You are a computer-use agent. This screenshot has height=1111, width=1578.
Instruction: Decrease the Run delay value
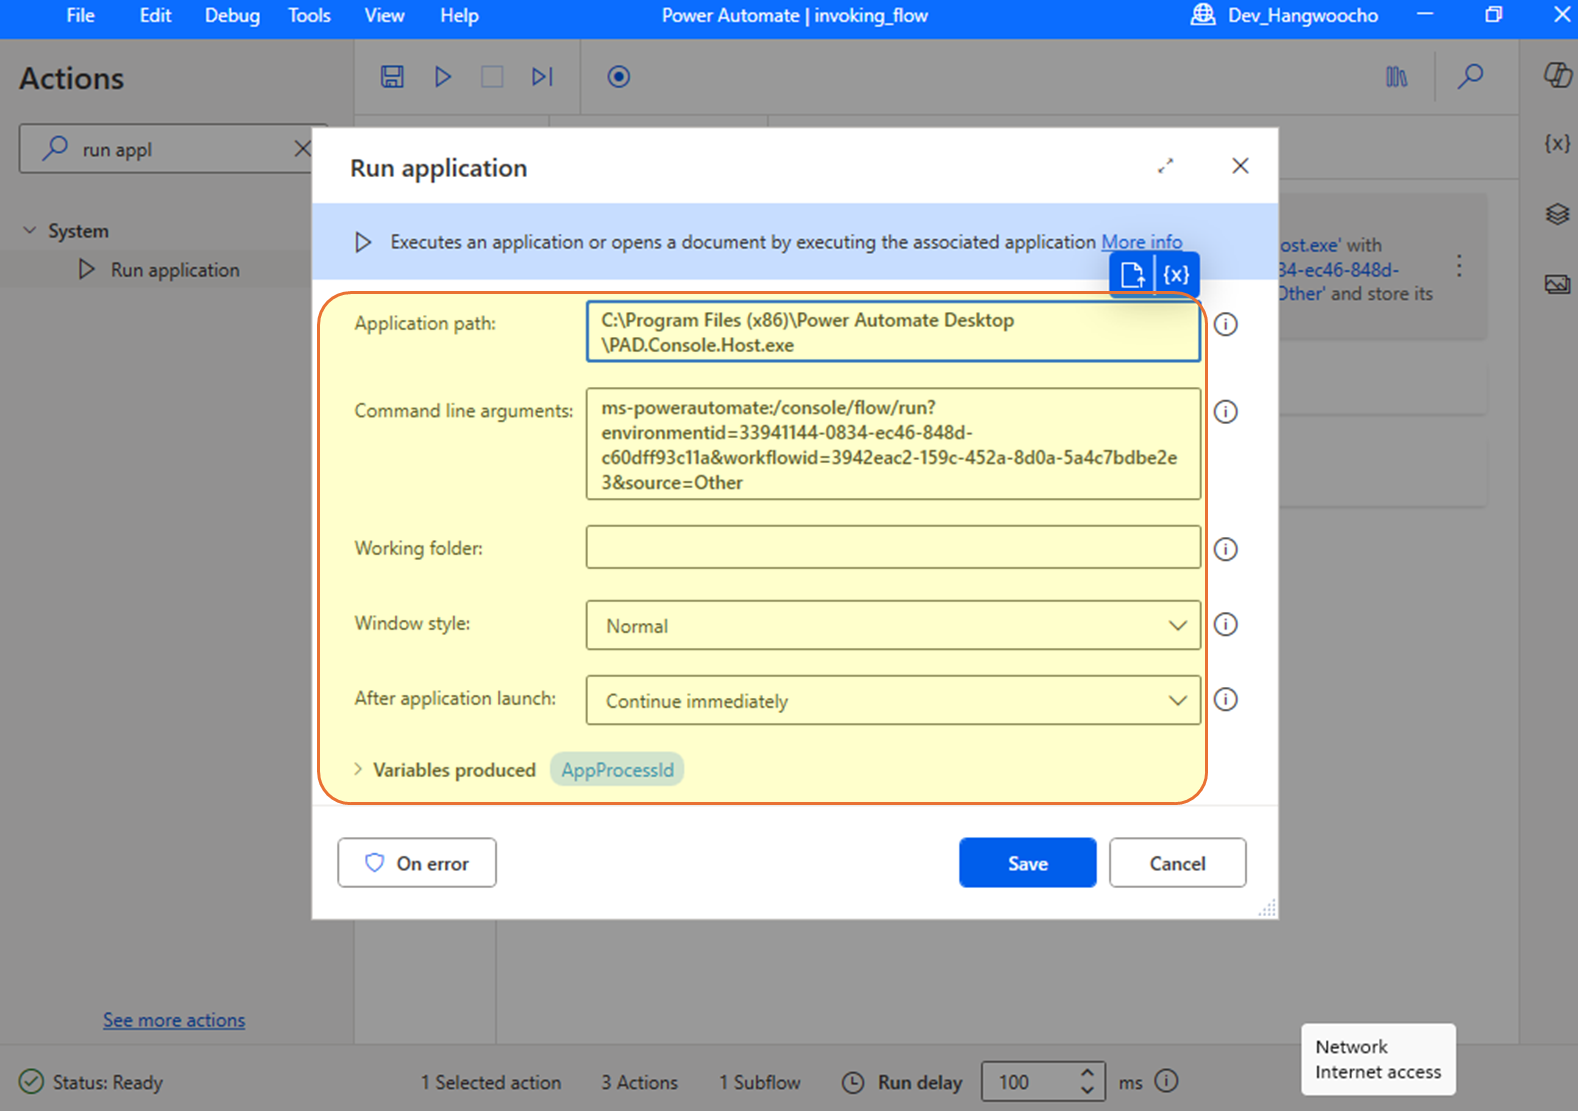(1087, 1090)
